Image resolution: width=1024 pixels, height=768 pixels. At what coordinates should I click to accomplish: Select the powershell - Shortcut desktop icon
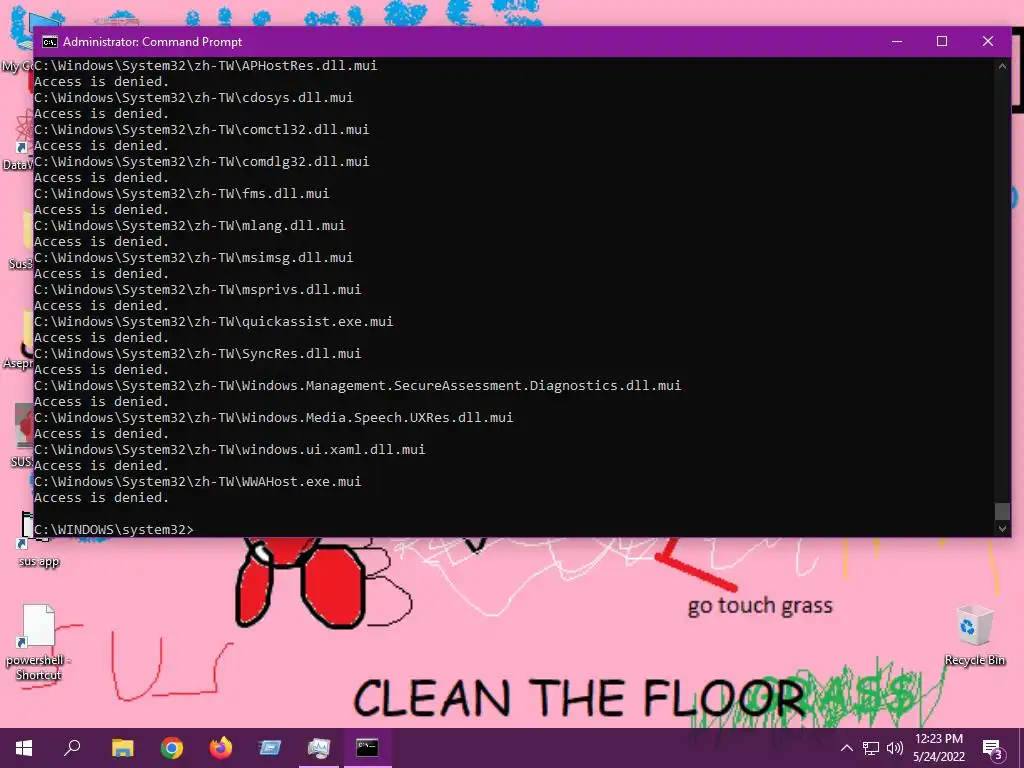click(39, 642)
